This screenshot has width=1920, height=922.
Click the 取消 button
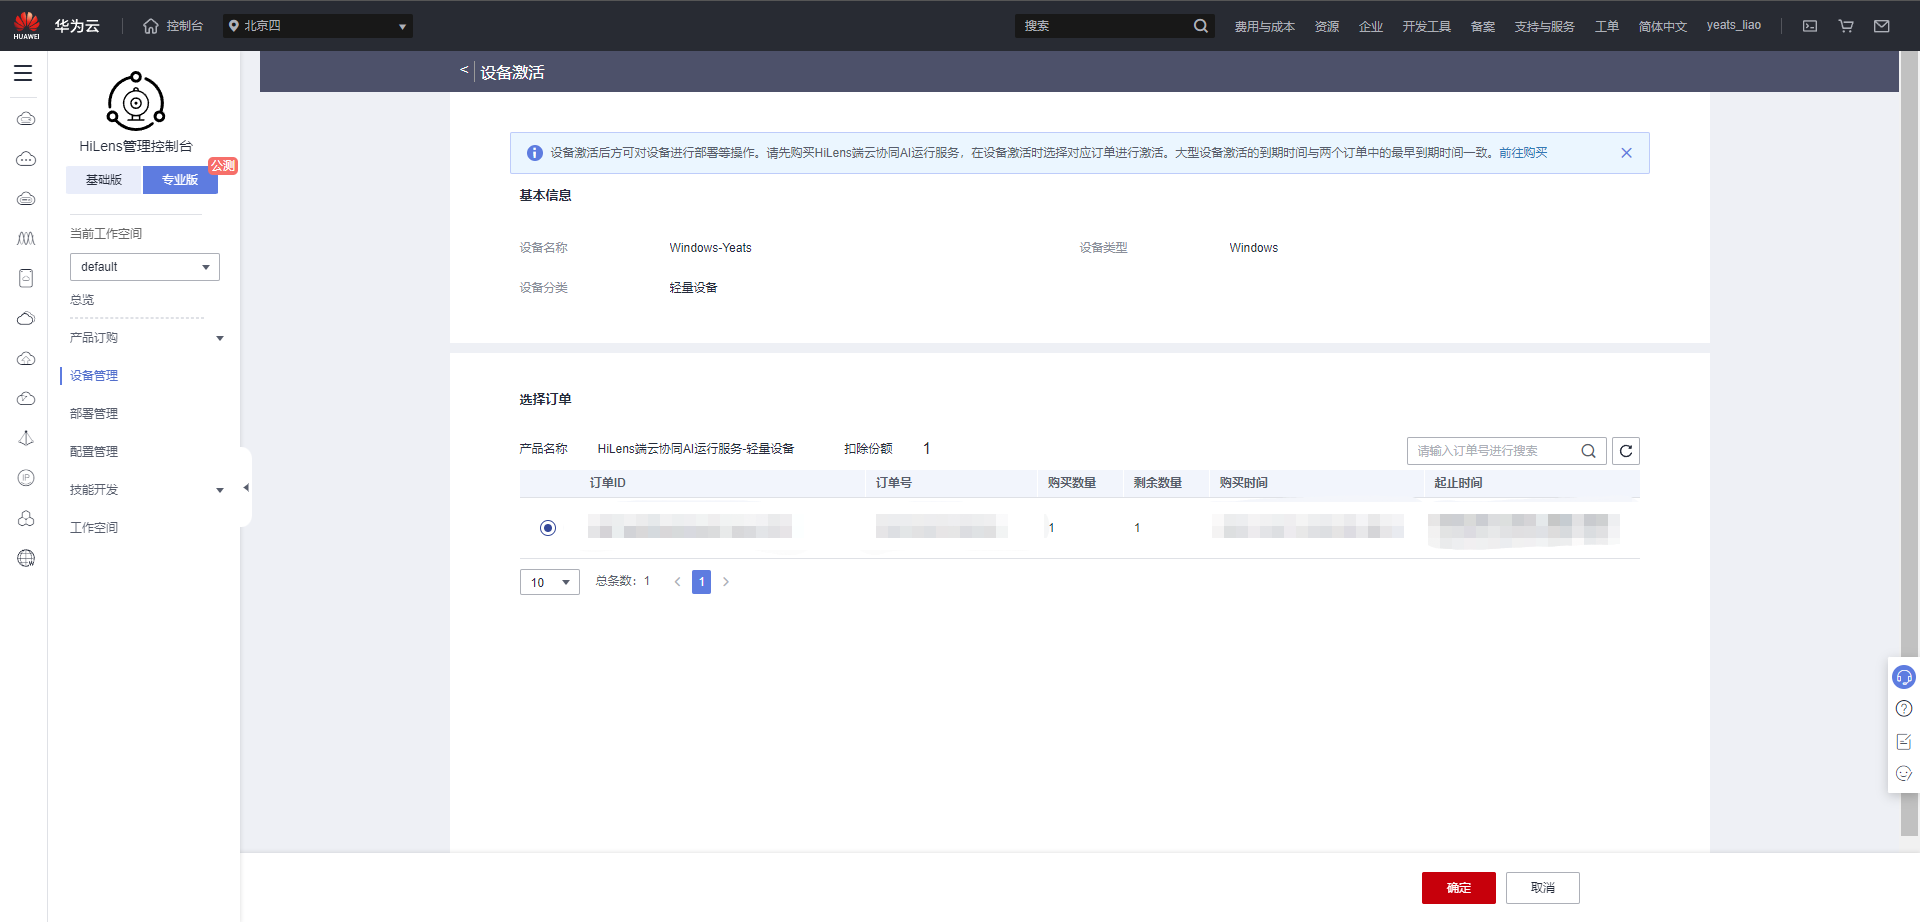[1543, 888]
